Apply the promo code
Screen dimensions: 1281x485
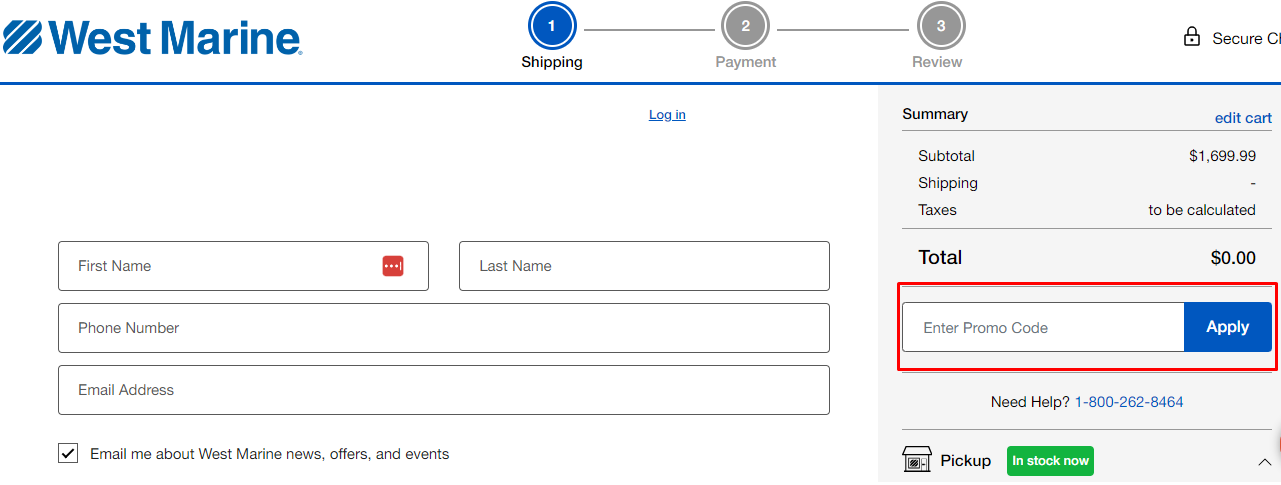click(1228, 327)
